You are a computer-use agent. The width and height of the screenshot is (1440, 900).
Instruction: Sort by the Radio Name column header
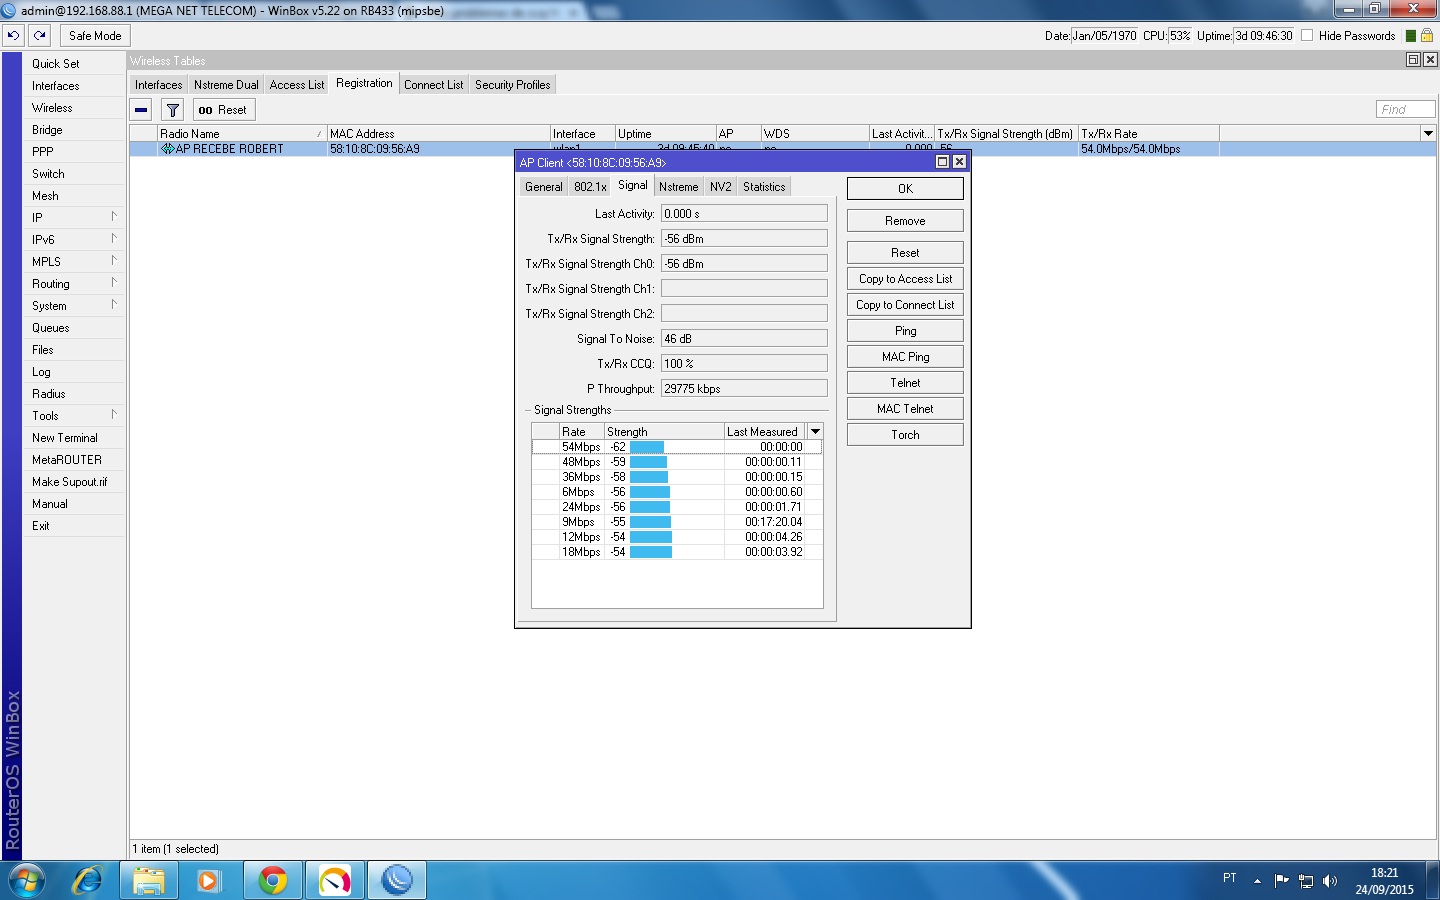point(242,133)
